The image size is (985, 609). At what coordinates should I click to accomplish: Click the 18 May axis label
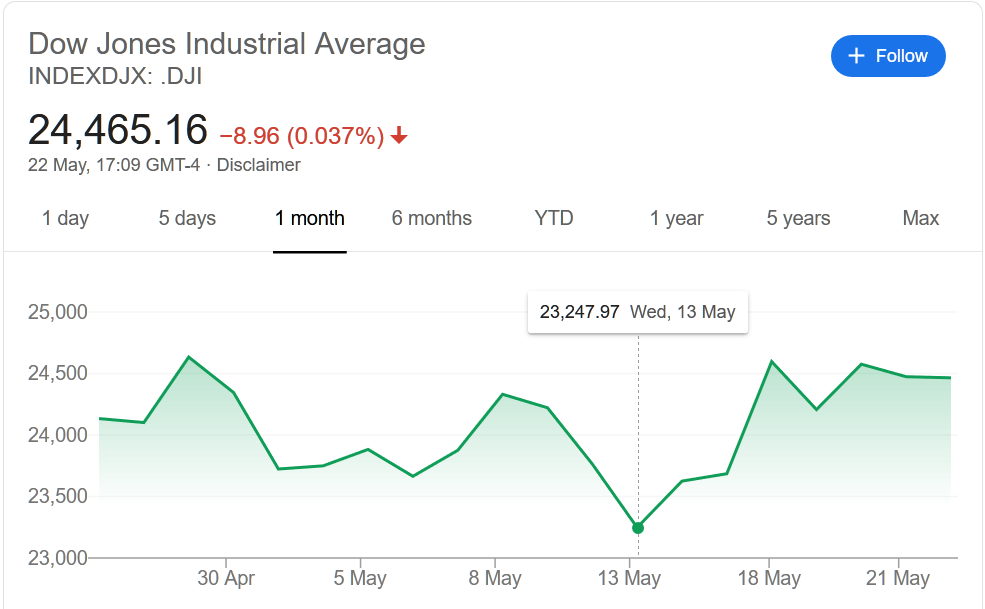coord(769,578)
